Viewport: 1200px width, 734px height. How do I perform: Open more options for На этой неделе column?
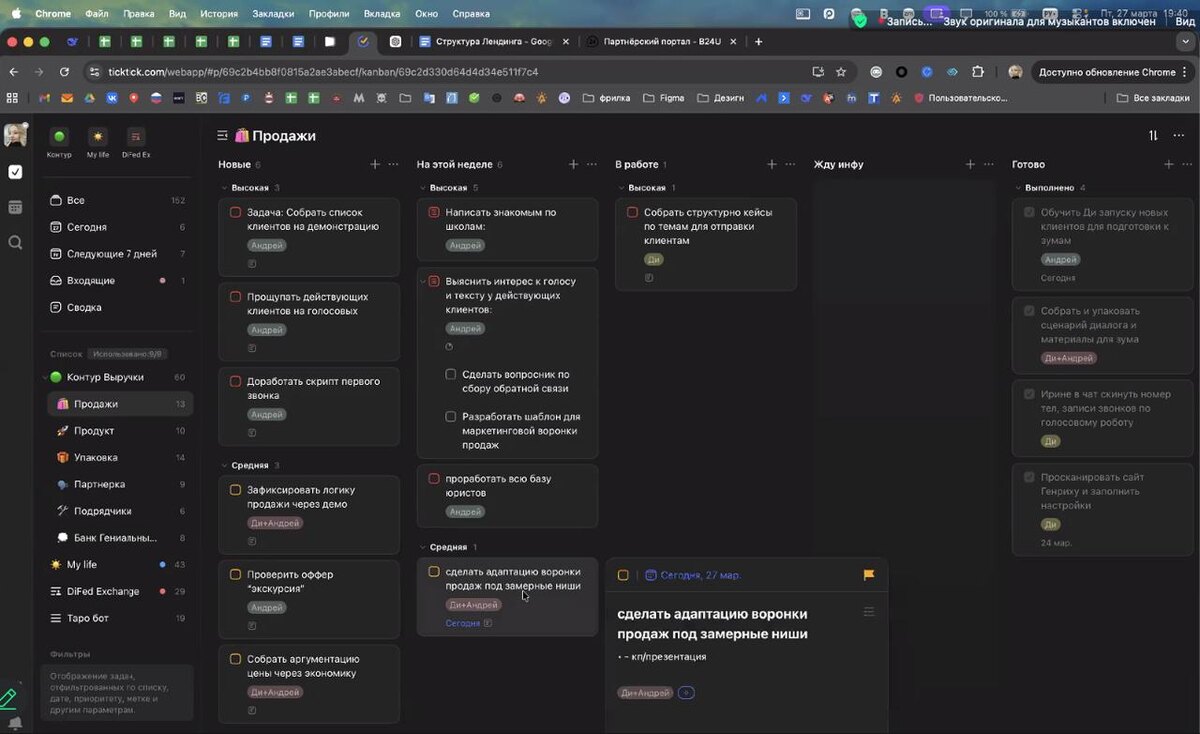point(591,164)
